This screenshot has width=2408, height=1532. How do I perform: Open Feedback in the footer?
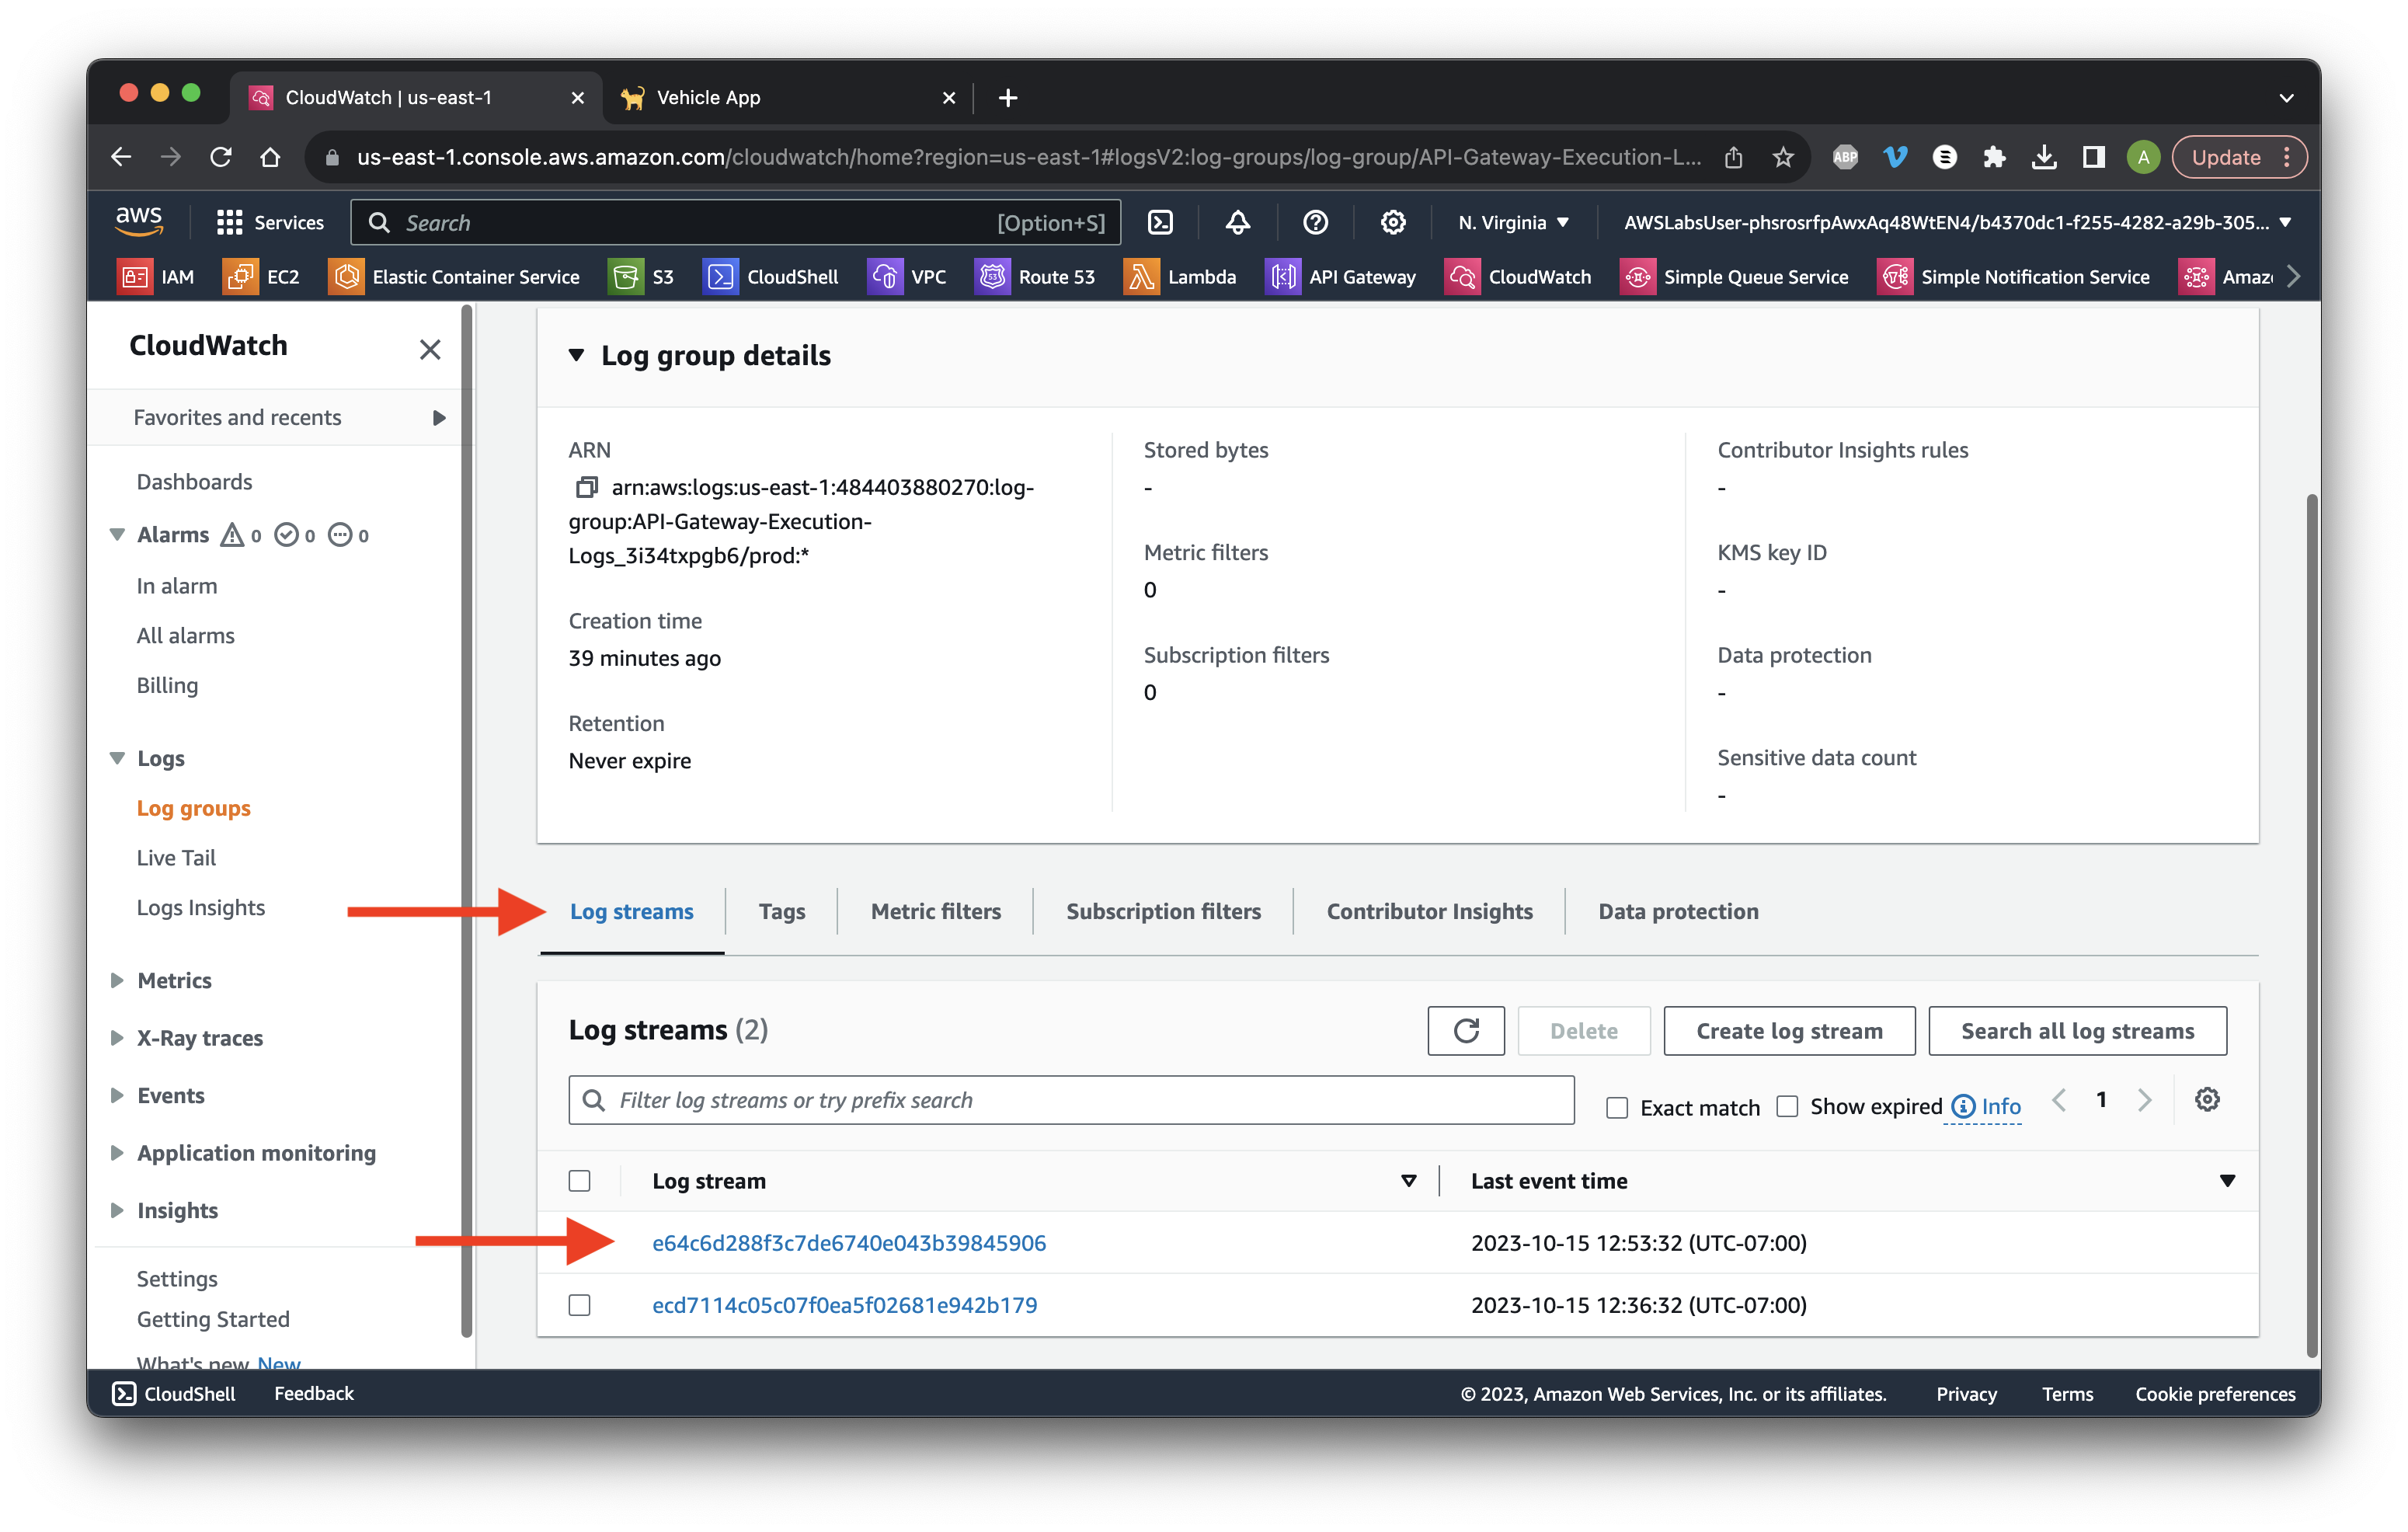point(313,1392)
